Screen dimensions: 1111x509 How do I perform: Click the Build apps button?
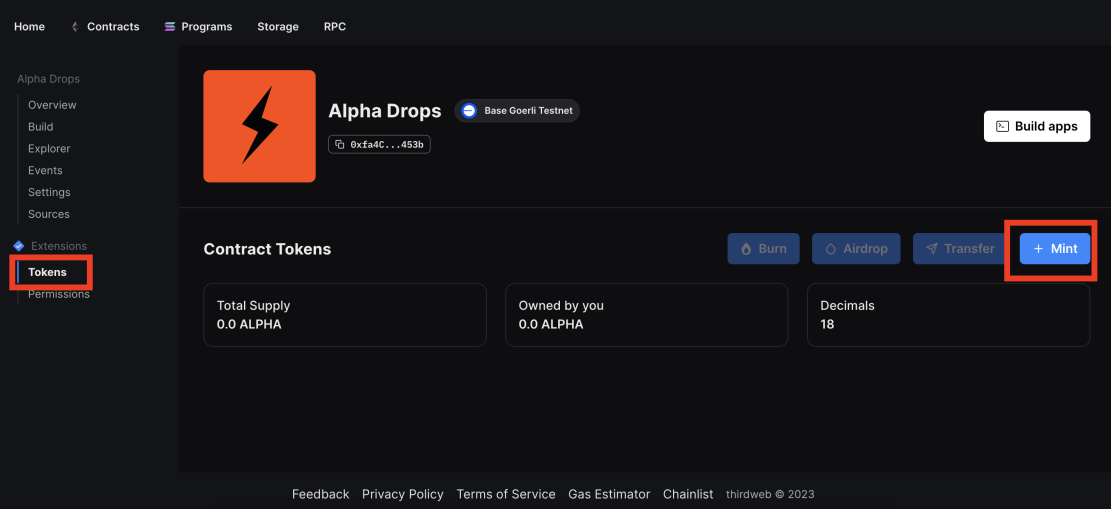click(1037, 126)
